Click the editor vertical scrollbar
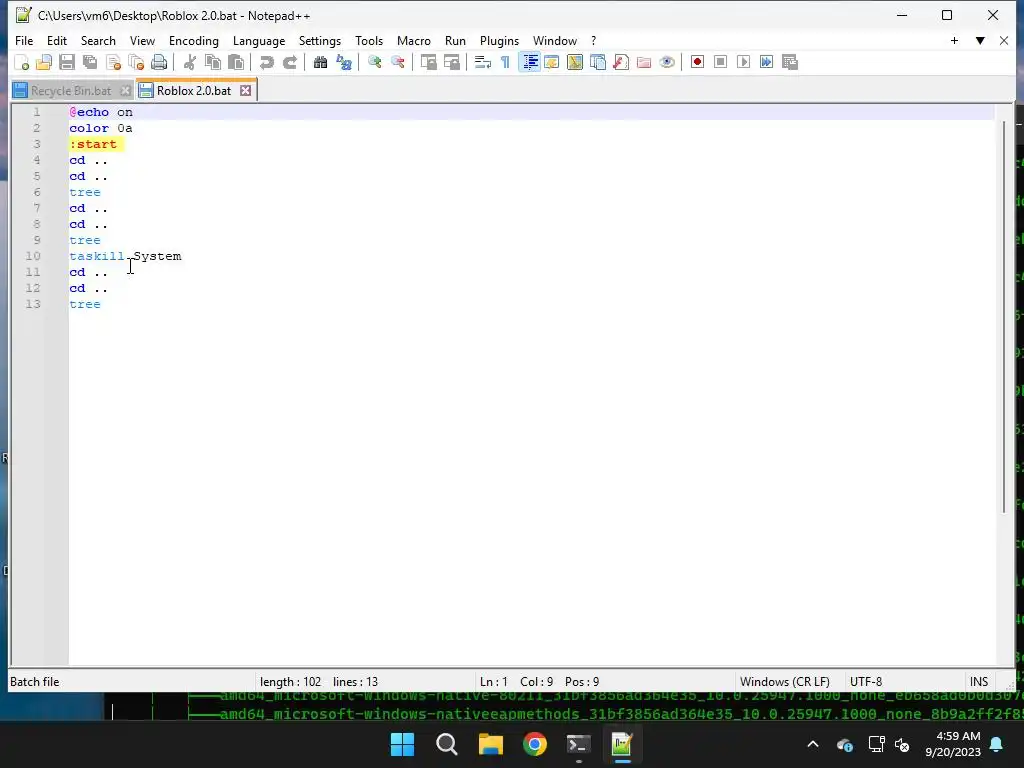Screen dimensions: 1024x768 coord(1004,317)
